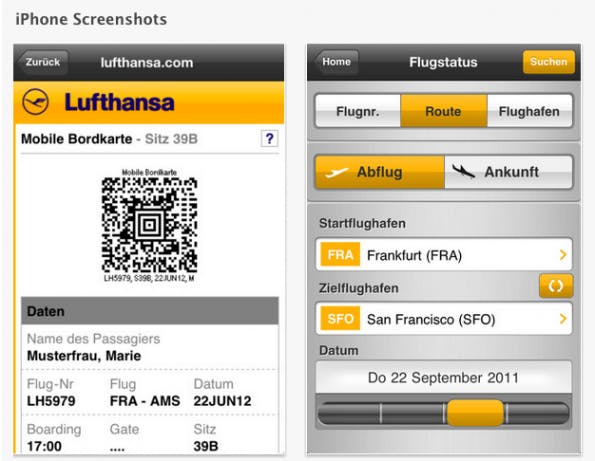Tap the Zurück back button
This screenshot has height=461, width=595.
(x=43, y=62)
